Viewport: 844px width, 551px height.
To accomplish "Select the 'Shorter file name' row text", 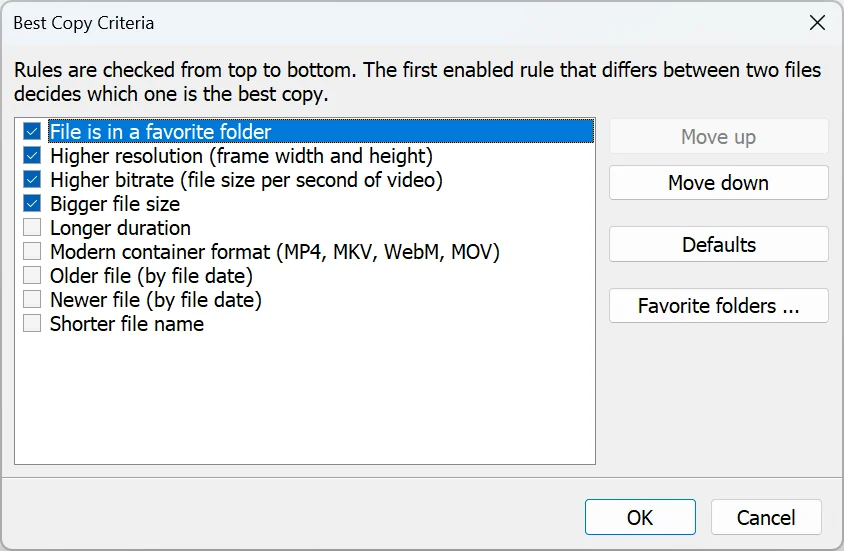I will pyautogui.click(x=126, y=324).
